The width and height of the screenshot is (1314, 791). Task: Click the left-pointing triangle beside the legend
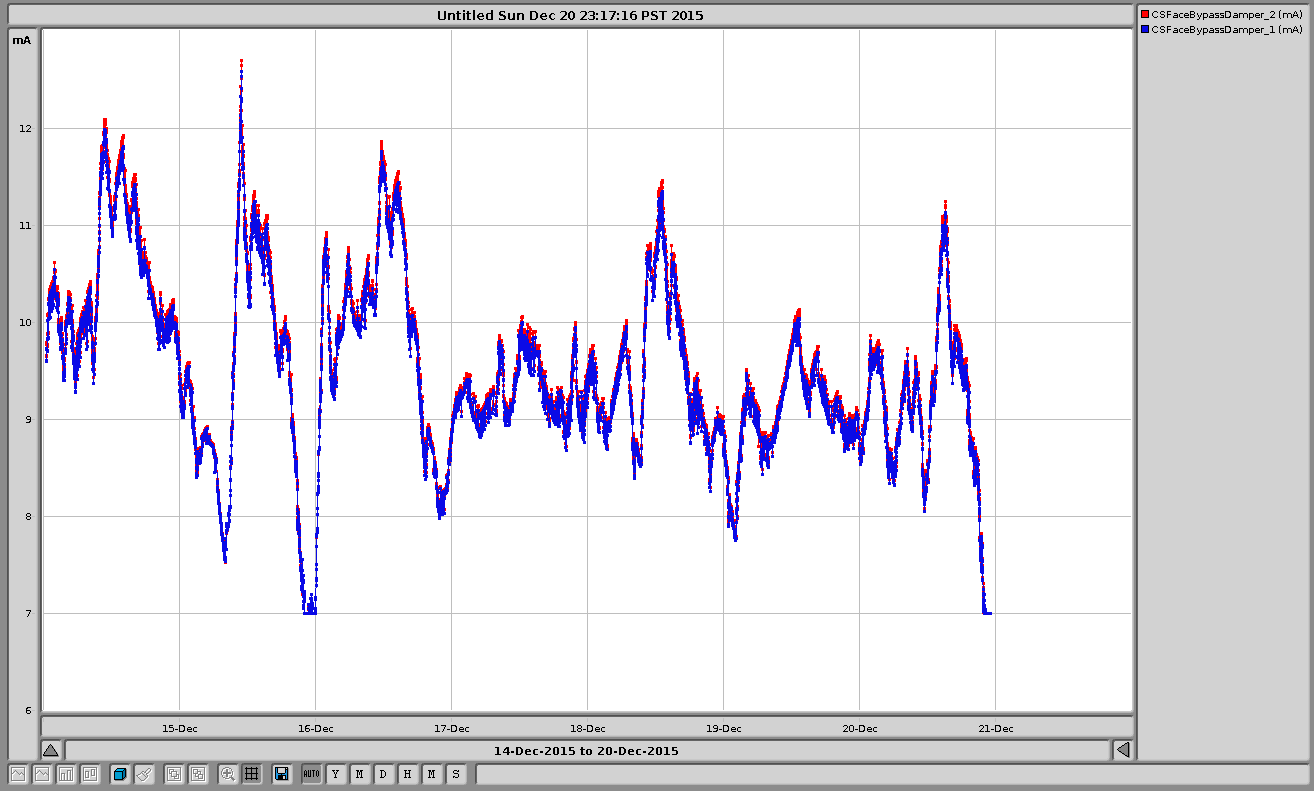tap(1123, 750)
